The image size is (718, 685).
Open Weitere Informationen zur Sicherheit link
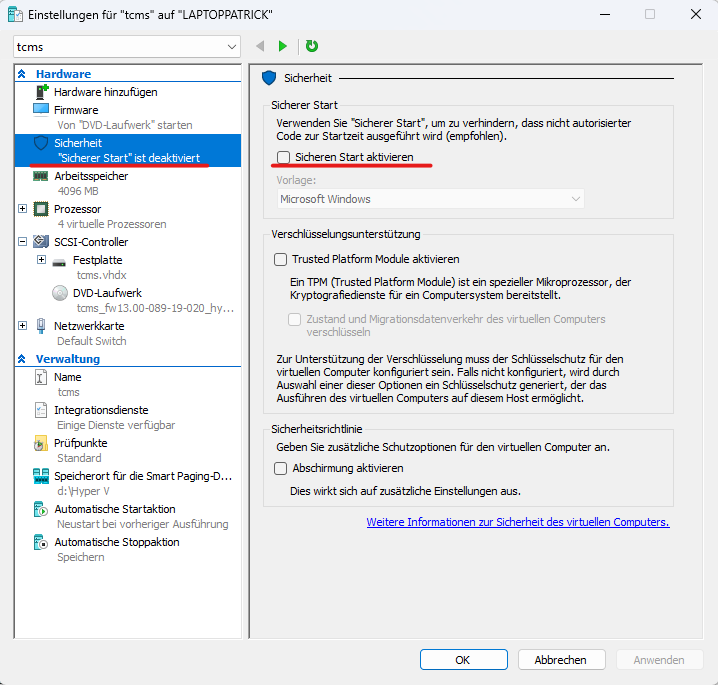pos(517,522)
